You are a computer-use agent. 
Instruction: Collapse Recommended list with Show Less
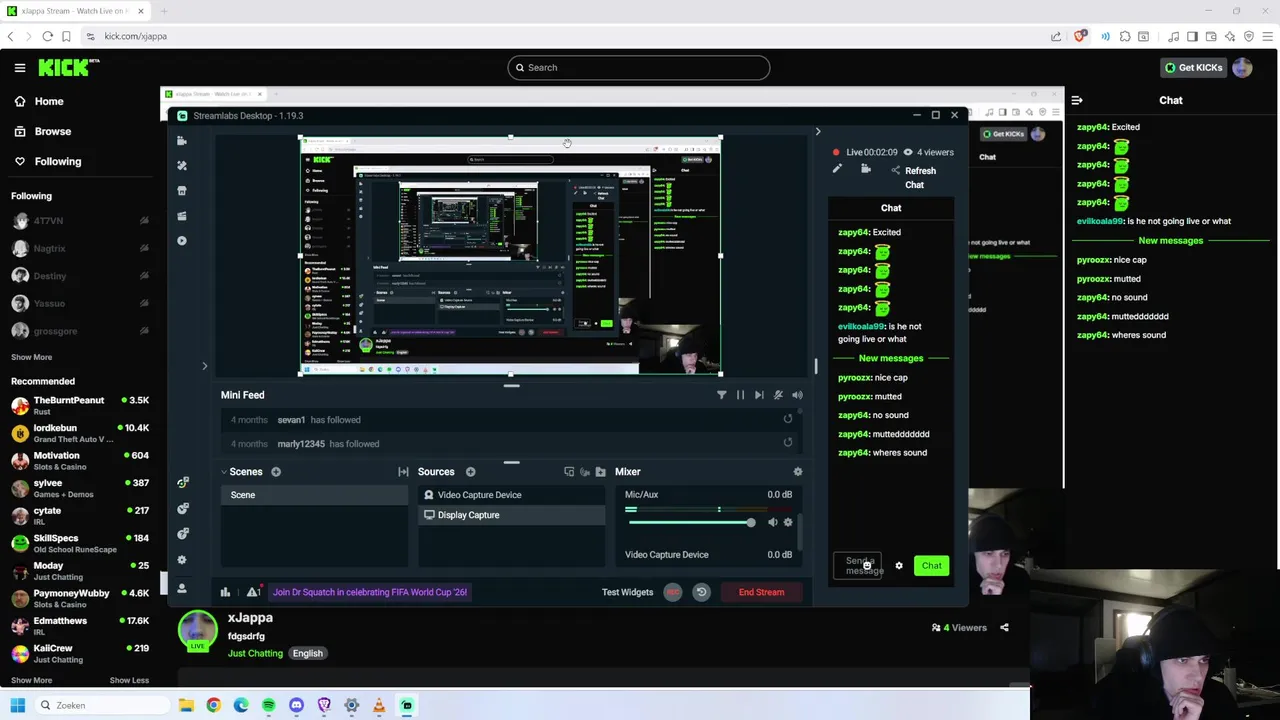pos(129,680)
